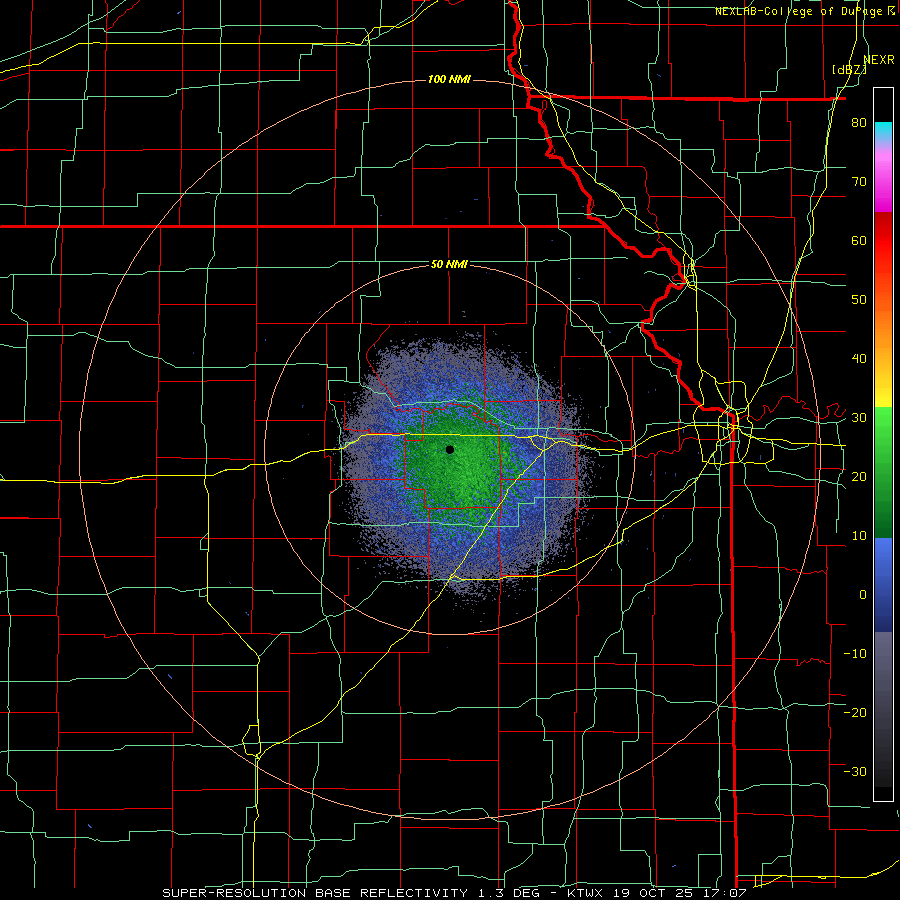Click the 19 OCT 25 17:07 timestamp
The width and height of the screenshot is (900, 900).
tap(678, 893)
